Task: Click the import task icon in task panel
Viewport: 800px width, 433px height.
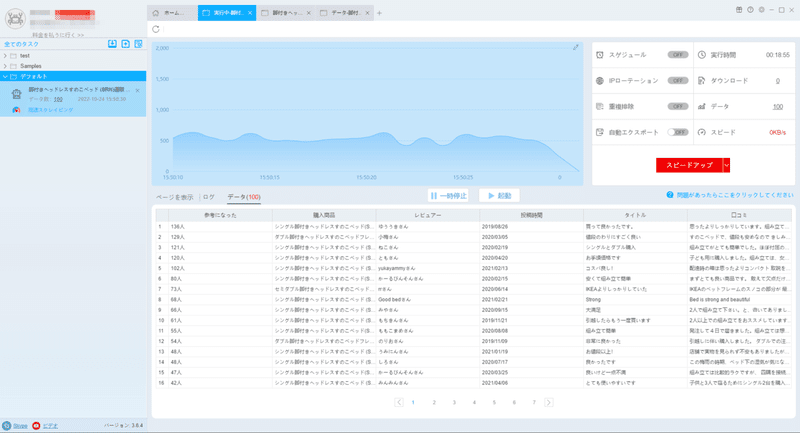Action: (112, 44)
